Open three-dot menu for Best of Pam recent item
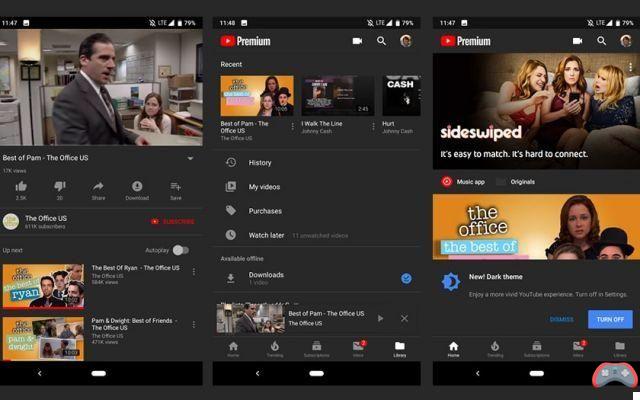 tap(292, 127)
